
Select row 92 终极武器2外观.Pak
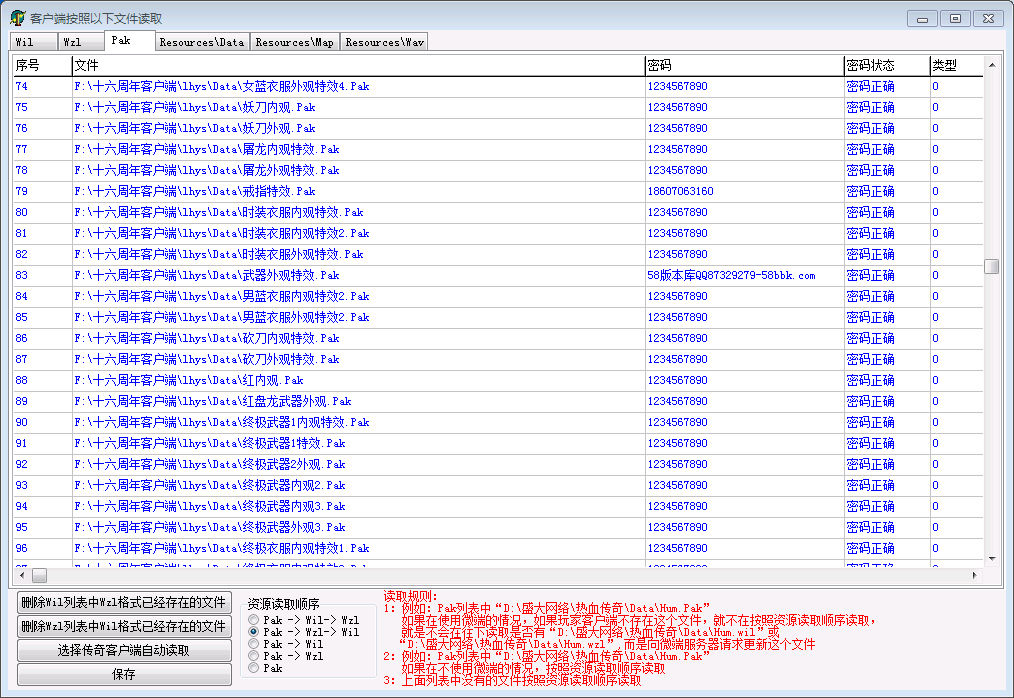(x=497, y=464)
